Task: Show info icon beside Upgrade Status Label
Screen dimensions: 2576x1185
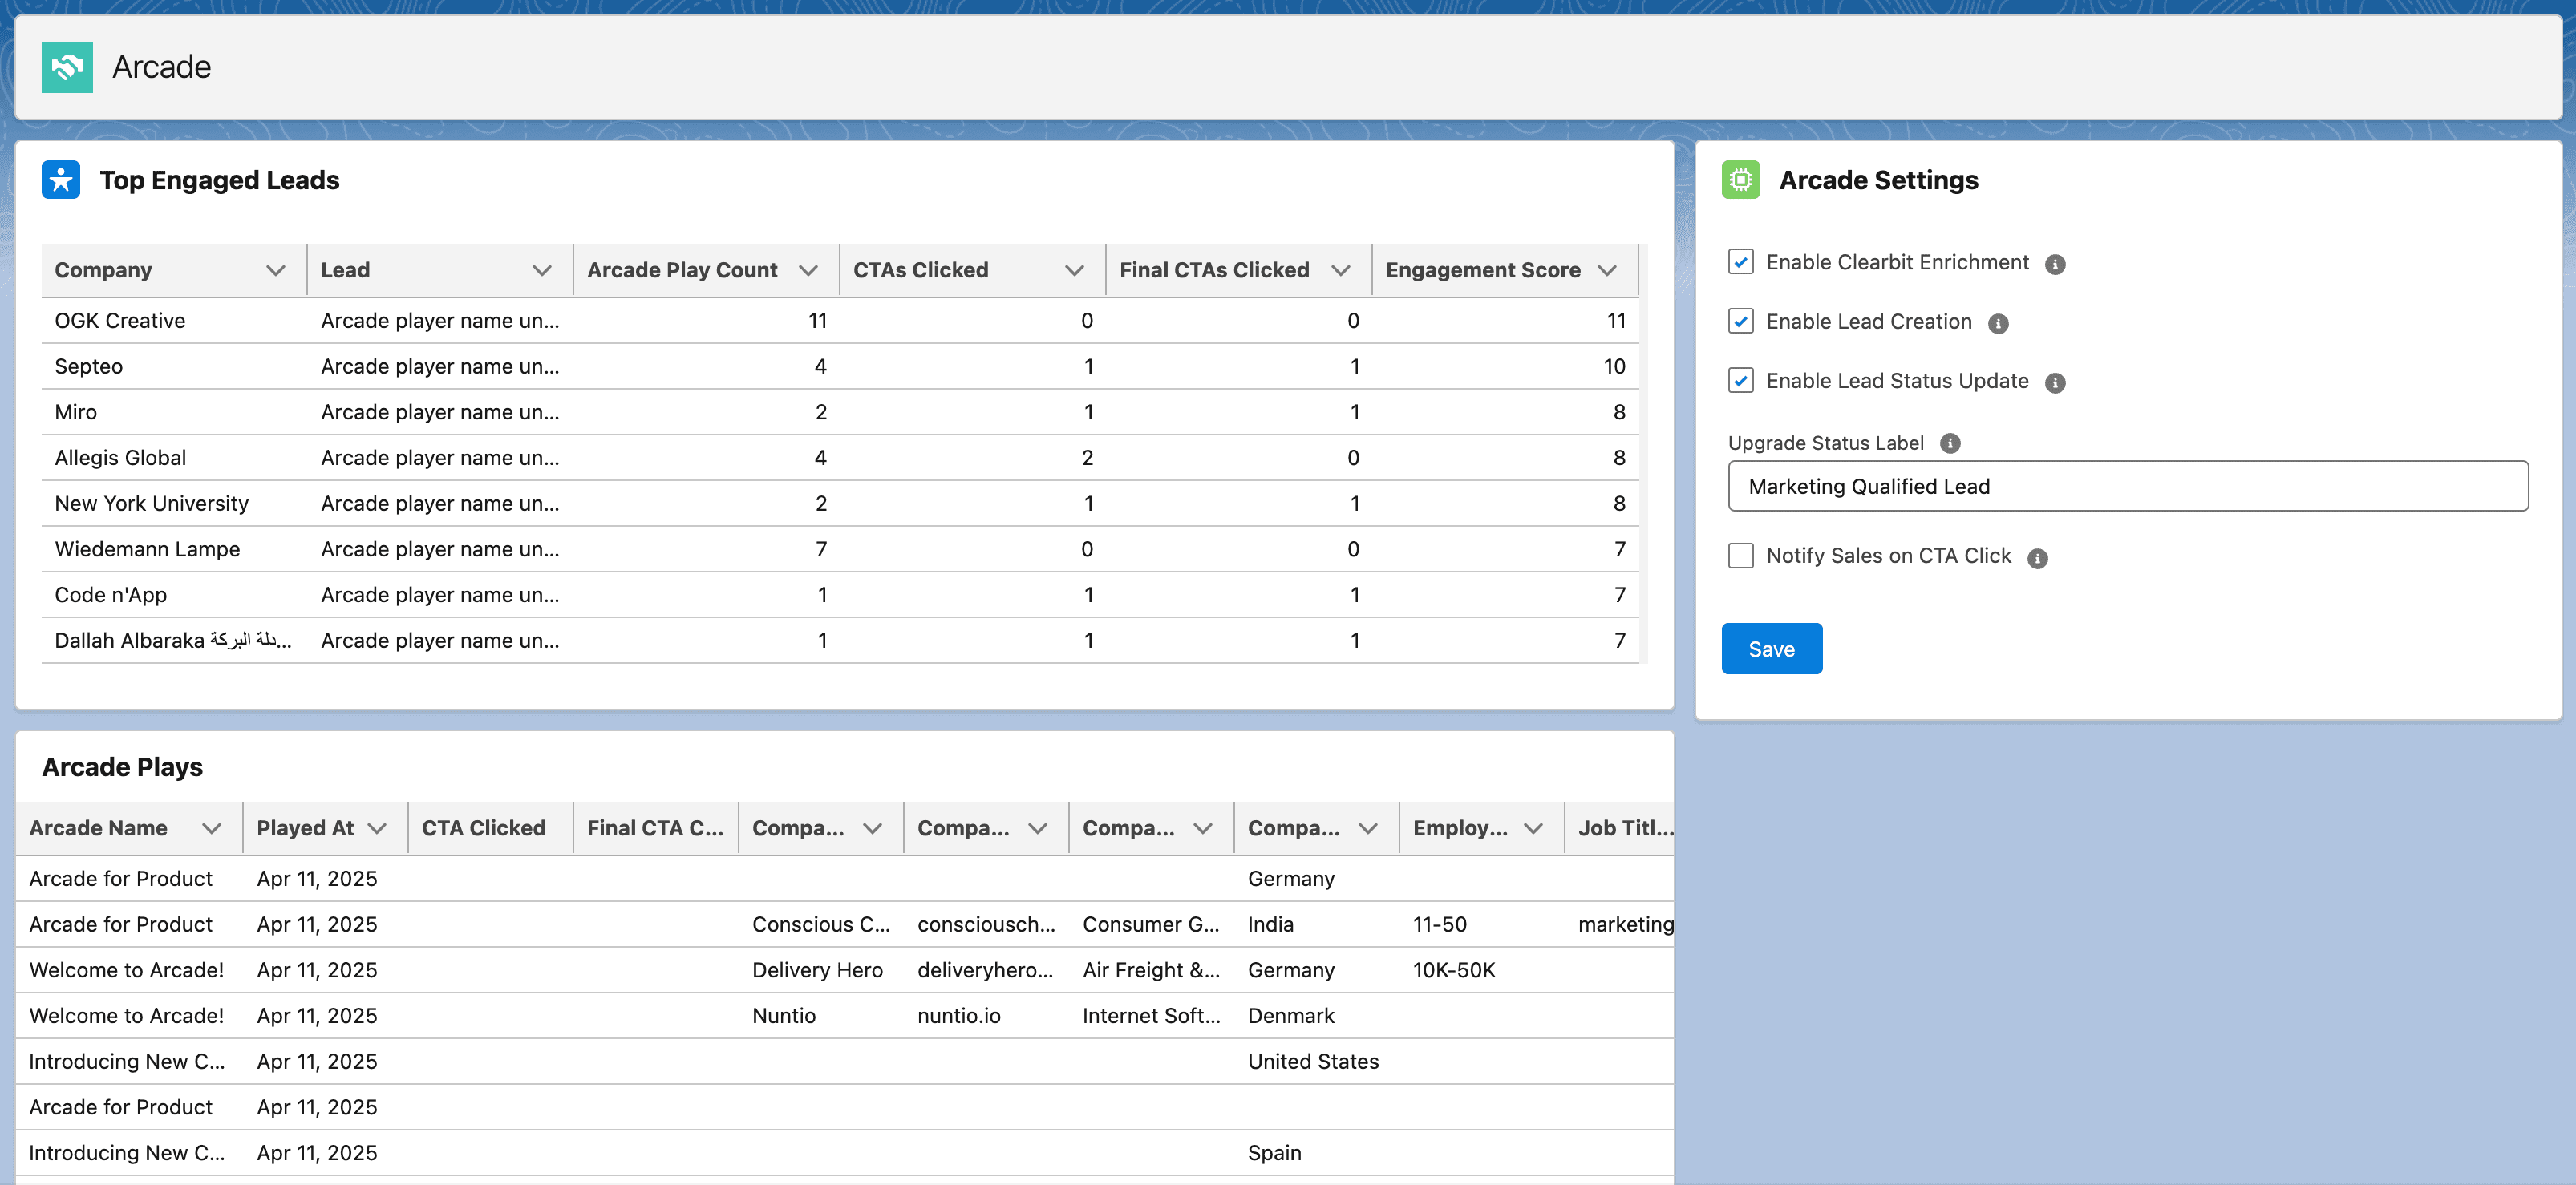Action: click(x=1950, y=443)
